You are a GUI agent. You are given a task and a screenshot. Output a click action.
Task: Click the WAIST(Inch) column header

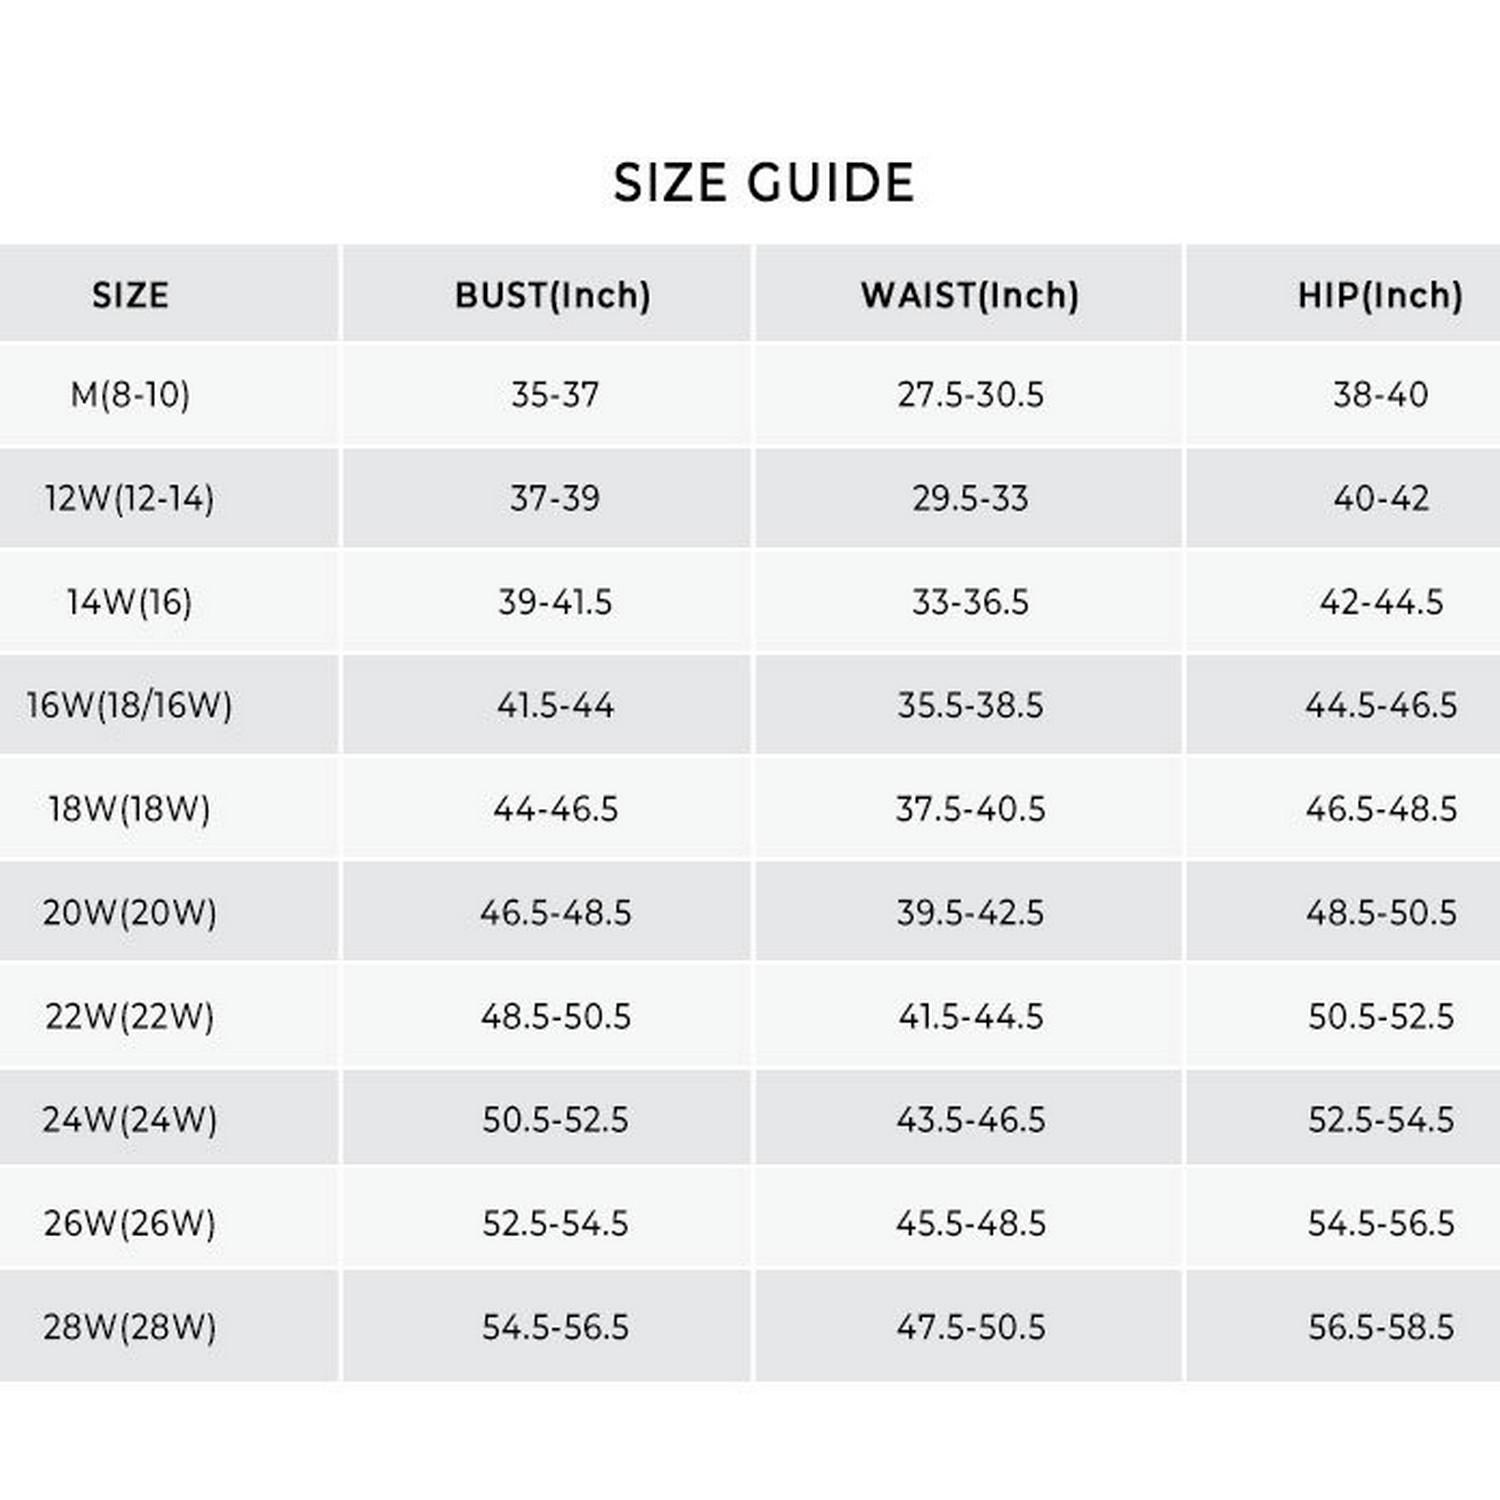click(x=969, y=295)
